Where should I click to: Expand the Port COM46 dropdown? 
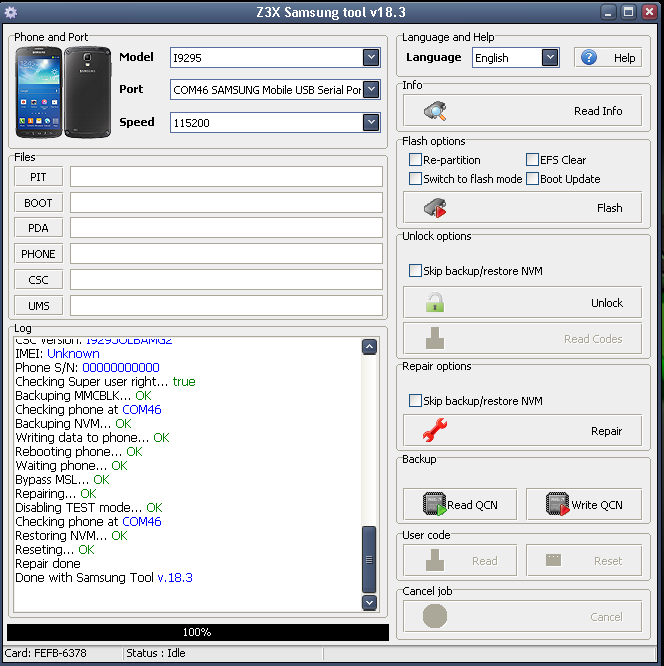point(371,90)
